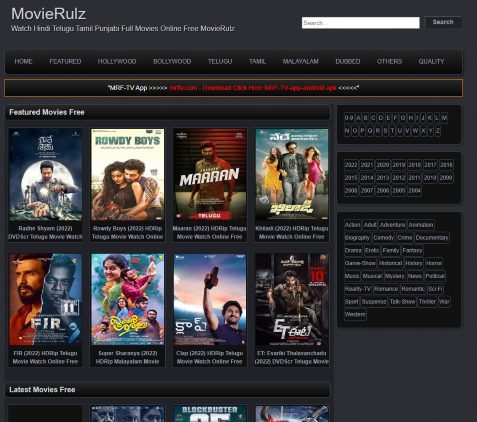
Task: Open the Clap movie poster
Action: [210, 299]
